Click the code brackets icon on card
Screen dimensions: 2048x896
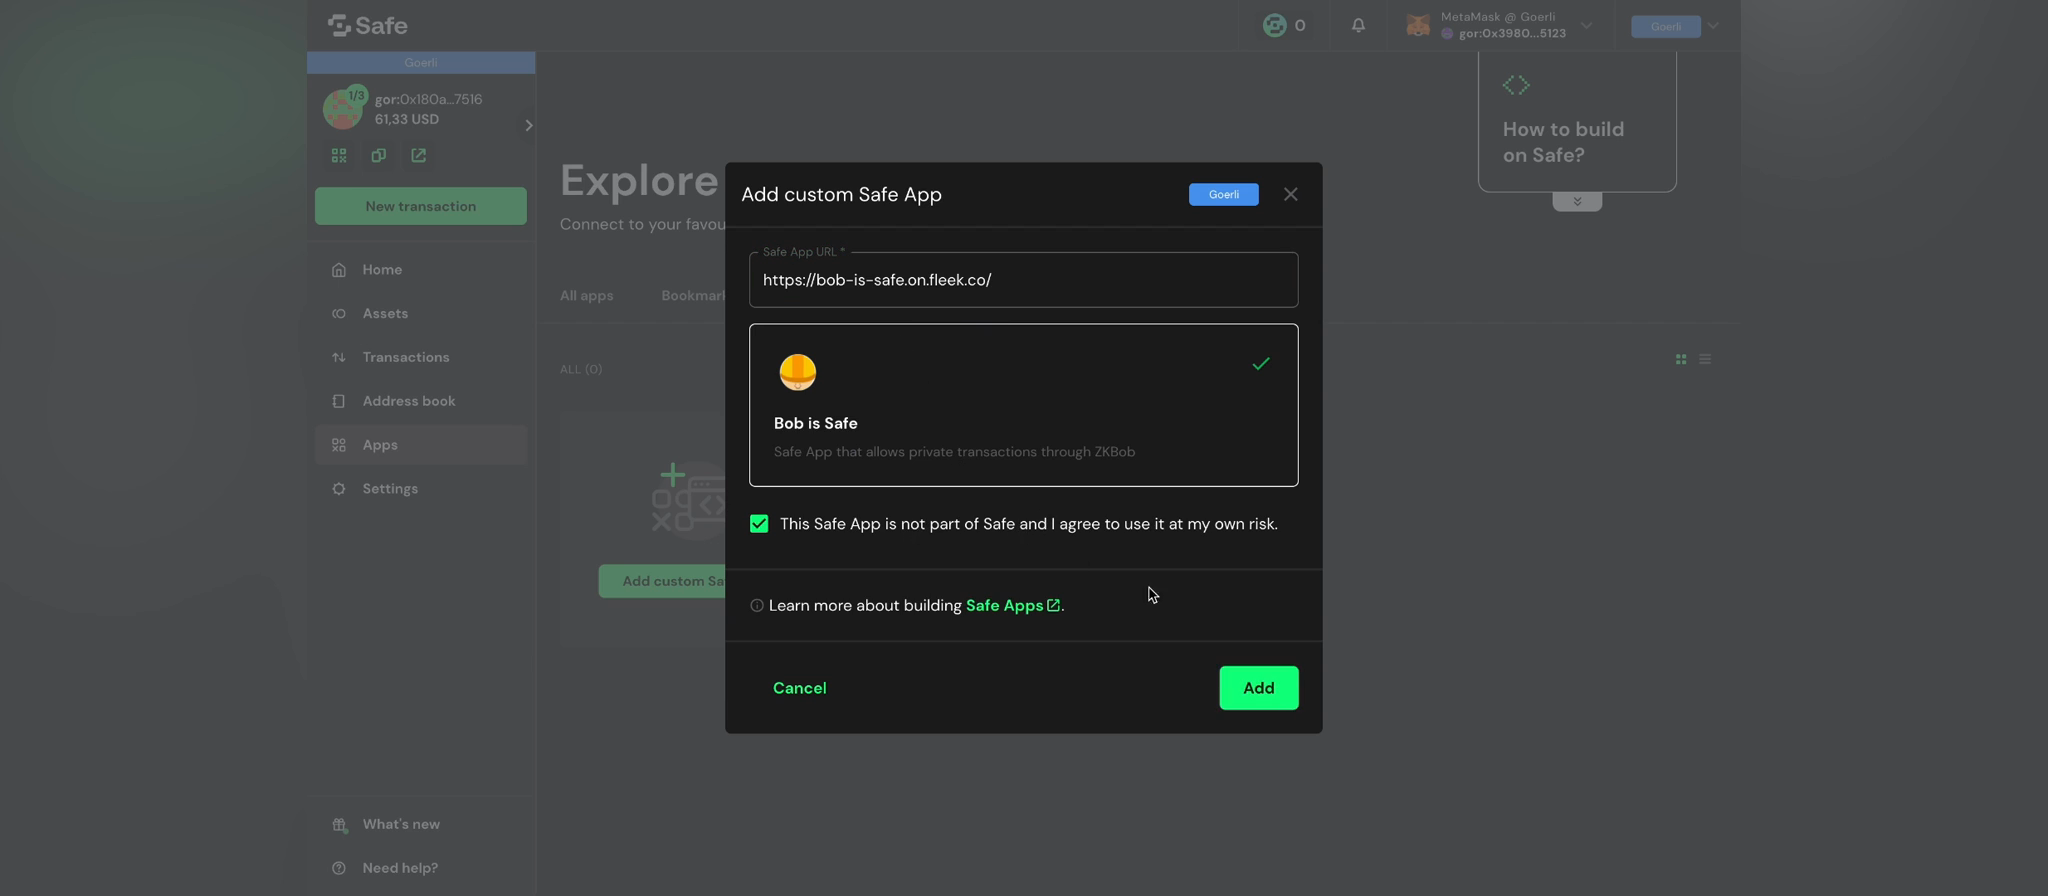[x=1516, y=85]
